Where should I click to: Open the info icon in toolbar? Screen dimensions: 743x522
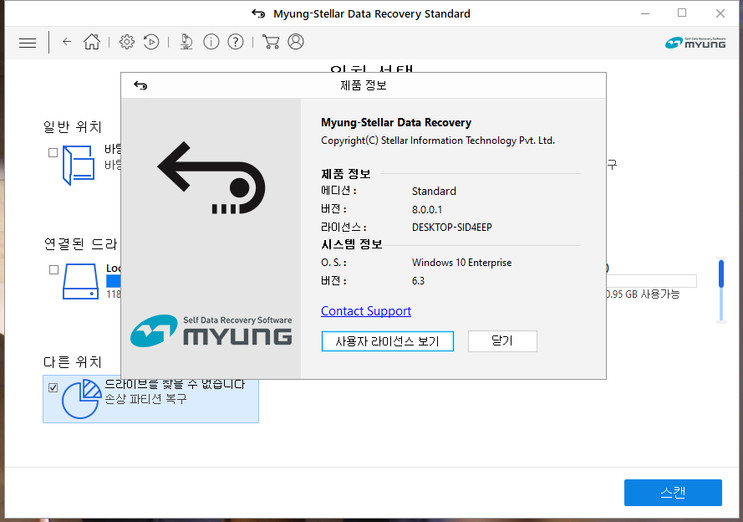coord(211,42)
